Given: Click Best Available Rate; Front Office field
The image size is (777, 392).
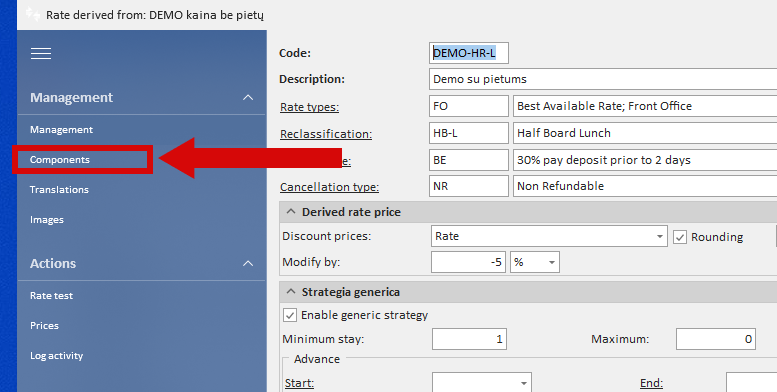Looking at the screenshot, I should [x=645, y=106].
